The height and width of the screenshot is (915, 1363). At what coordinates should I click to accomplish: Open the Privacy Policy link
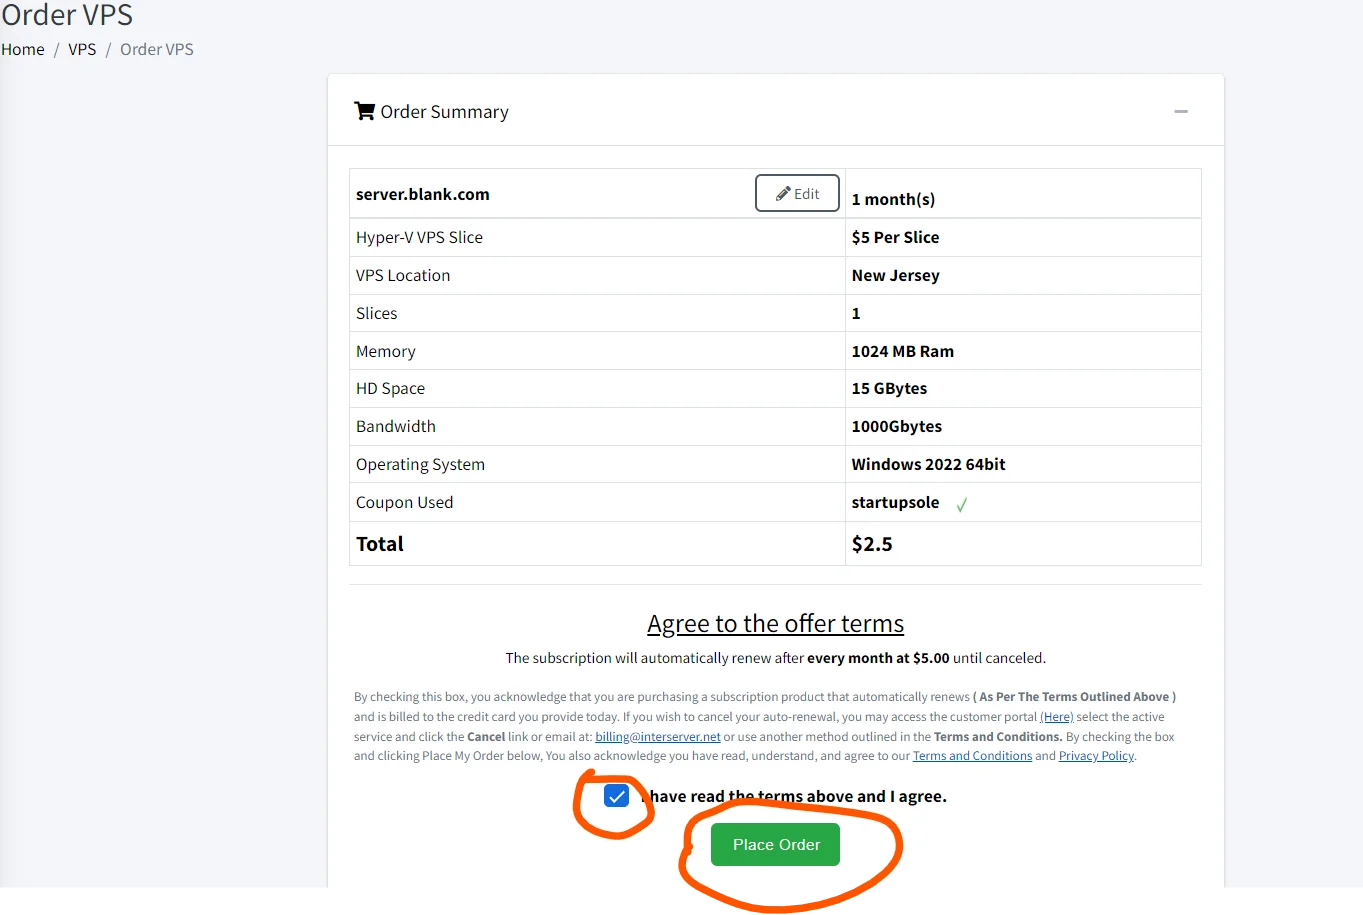(1096, 756)
